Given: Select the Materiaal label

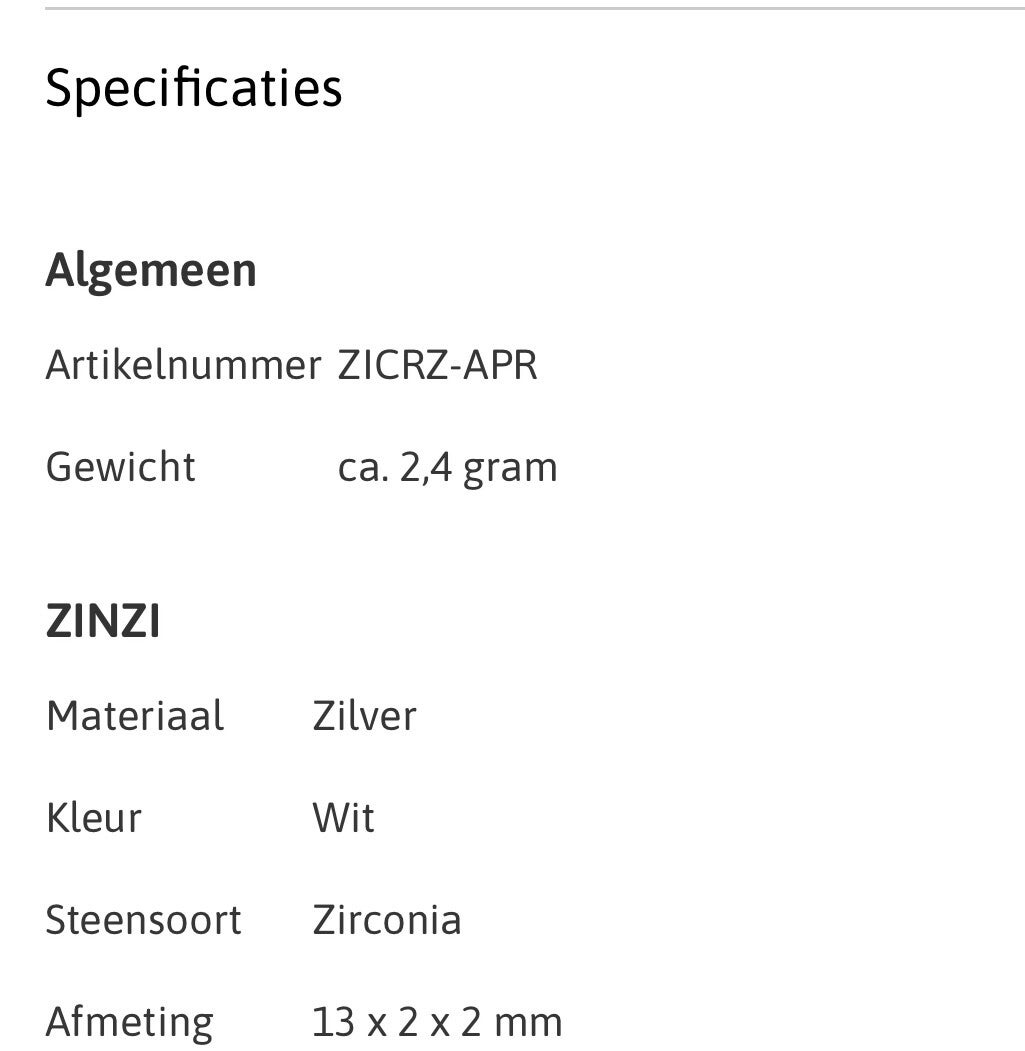Looking at the screenshot, I should coord(135,716).
